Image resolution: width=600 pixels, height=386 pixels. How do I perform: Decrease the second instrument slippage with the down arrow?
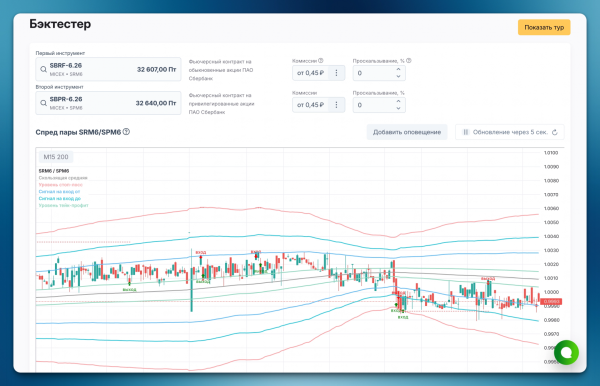click(398, 108)
